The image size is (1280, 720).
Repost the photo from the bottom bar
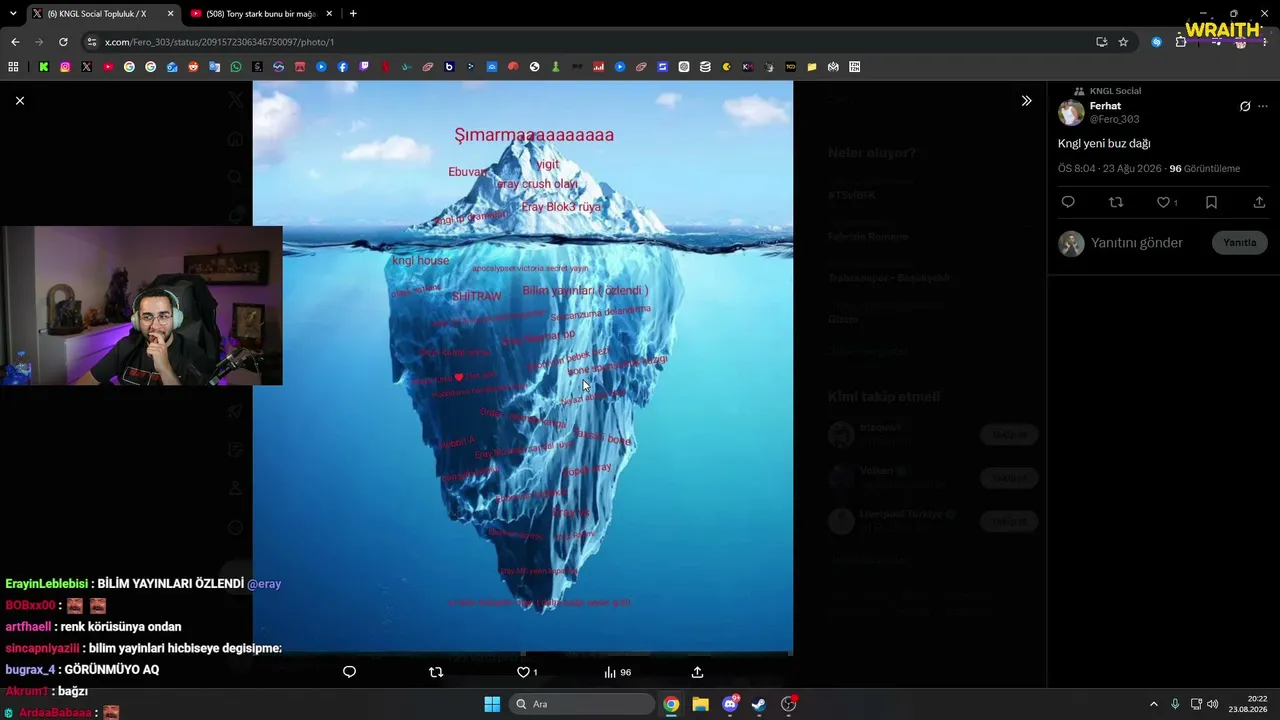click(x=436, y=672)
